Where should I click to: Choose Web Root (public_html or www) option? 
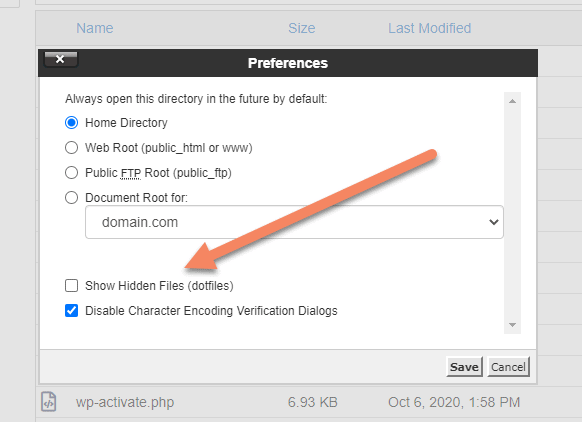pyautogui.click(x=71, y=148)
